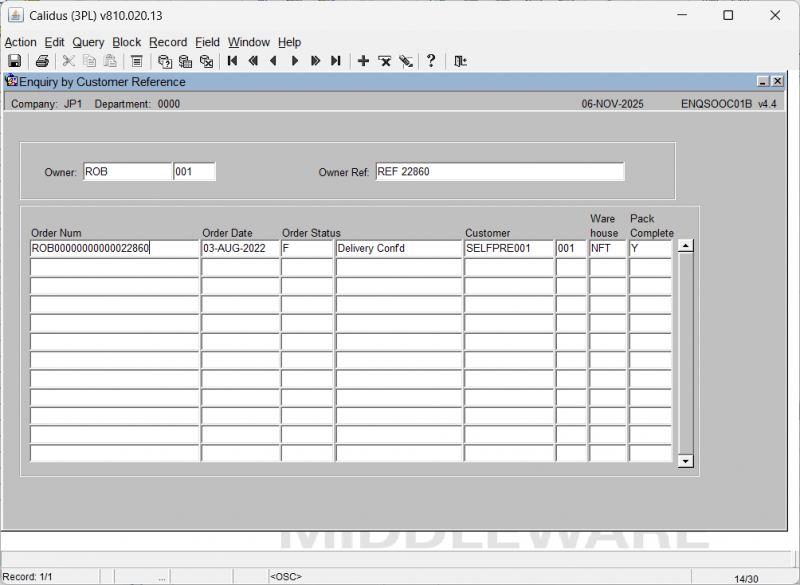This screenshot has height=585, width=800.
Task: Click the Exit door icon in toolbar
Action: click(x=460, y=61)
